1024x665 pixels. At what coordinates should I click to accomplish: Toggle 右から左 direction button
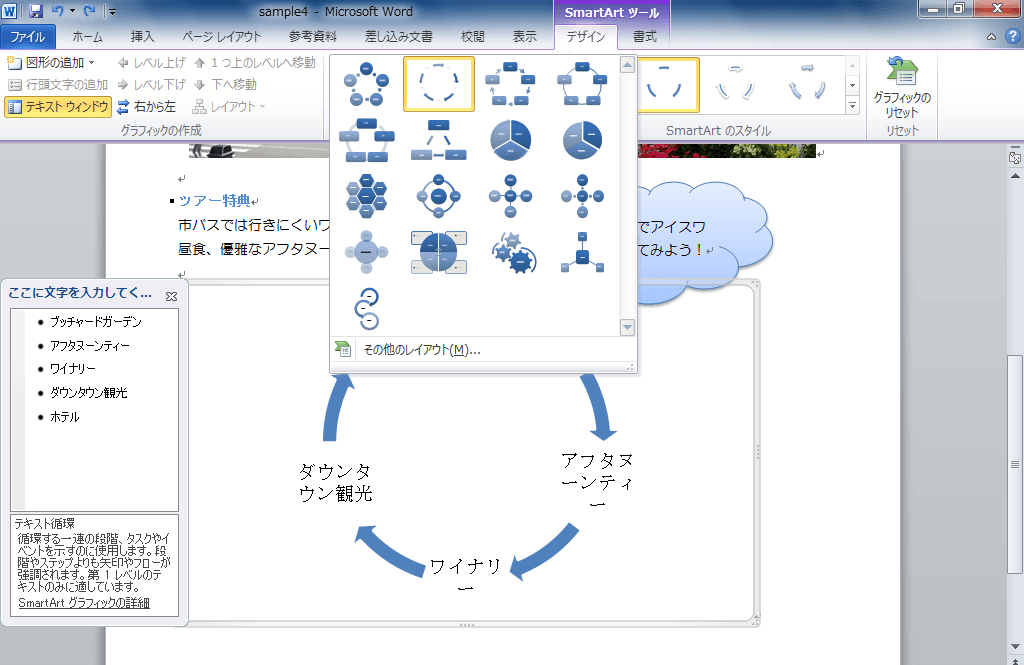point(146,106)
